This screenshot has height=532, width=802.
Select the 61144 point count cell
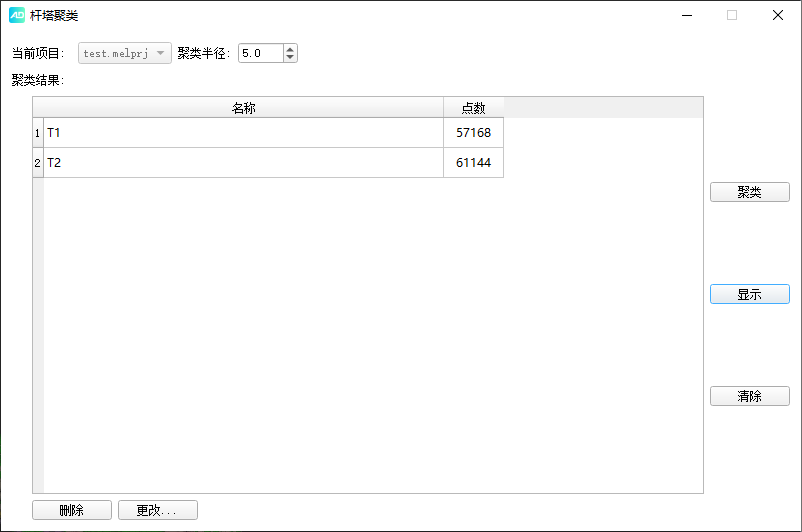tap(474, 163)
